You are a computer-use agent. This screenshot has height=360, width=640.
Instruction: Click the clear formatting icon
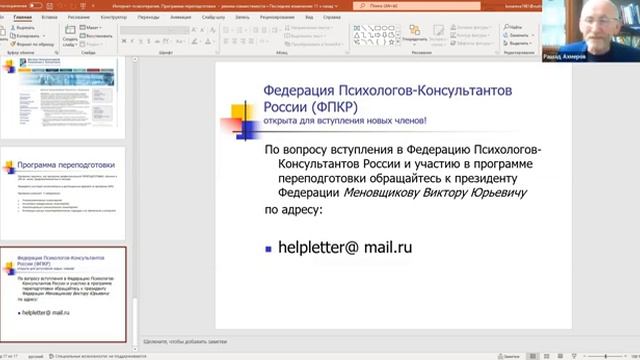213,30
